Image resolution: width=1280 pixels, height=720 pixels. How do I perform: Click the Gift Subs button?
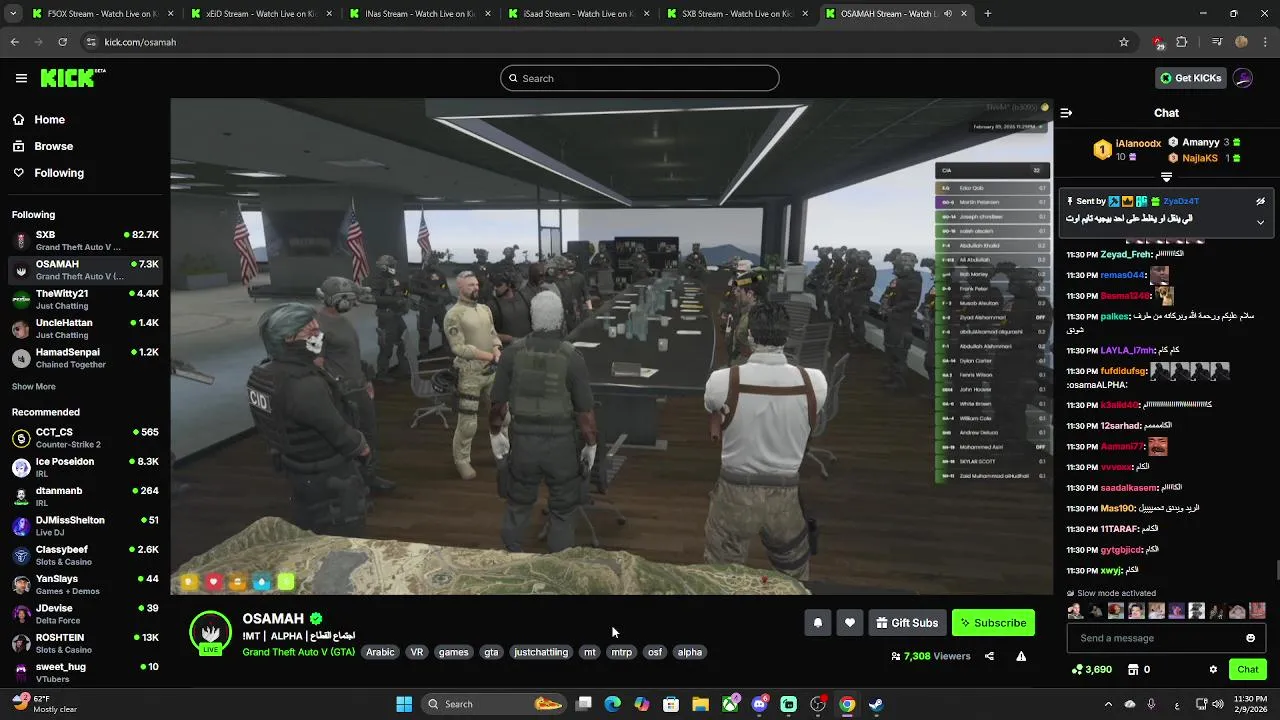tap(907, 623)
